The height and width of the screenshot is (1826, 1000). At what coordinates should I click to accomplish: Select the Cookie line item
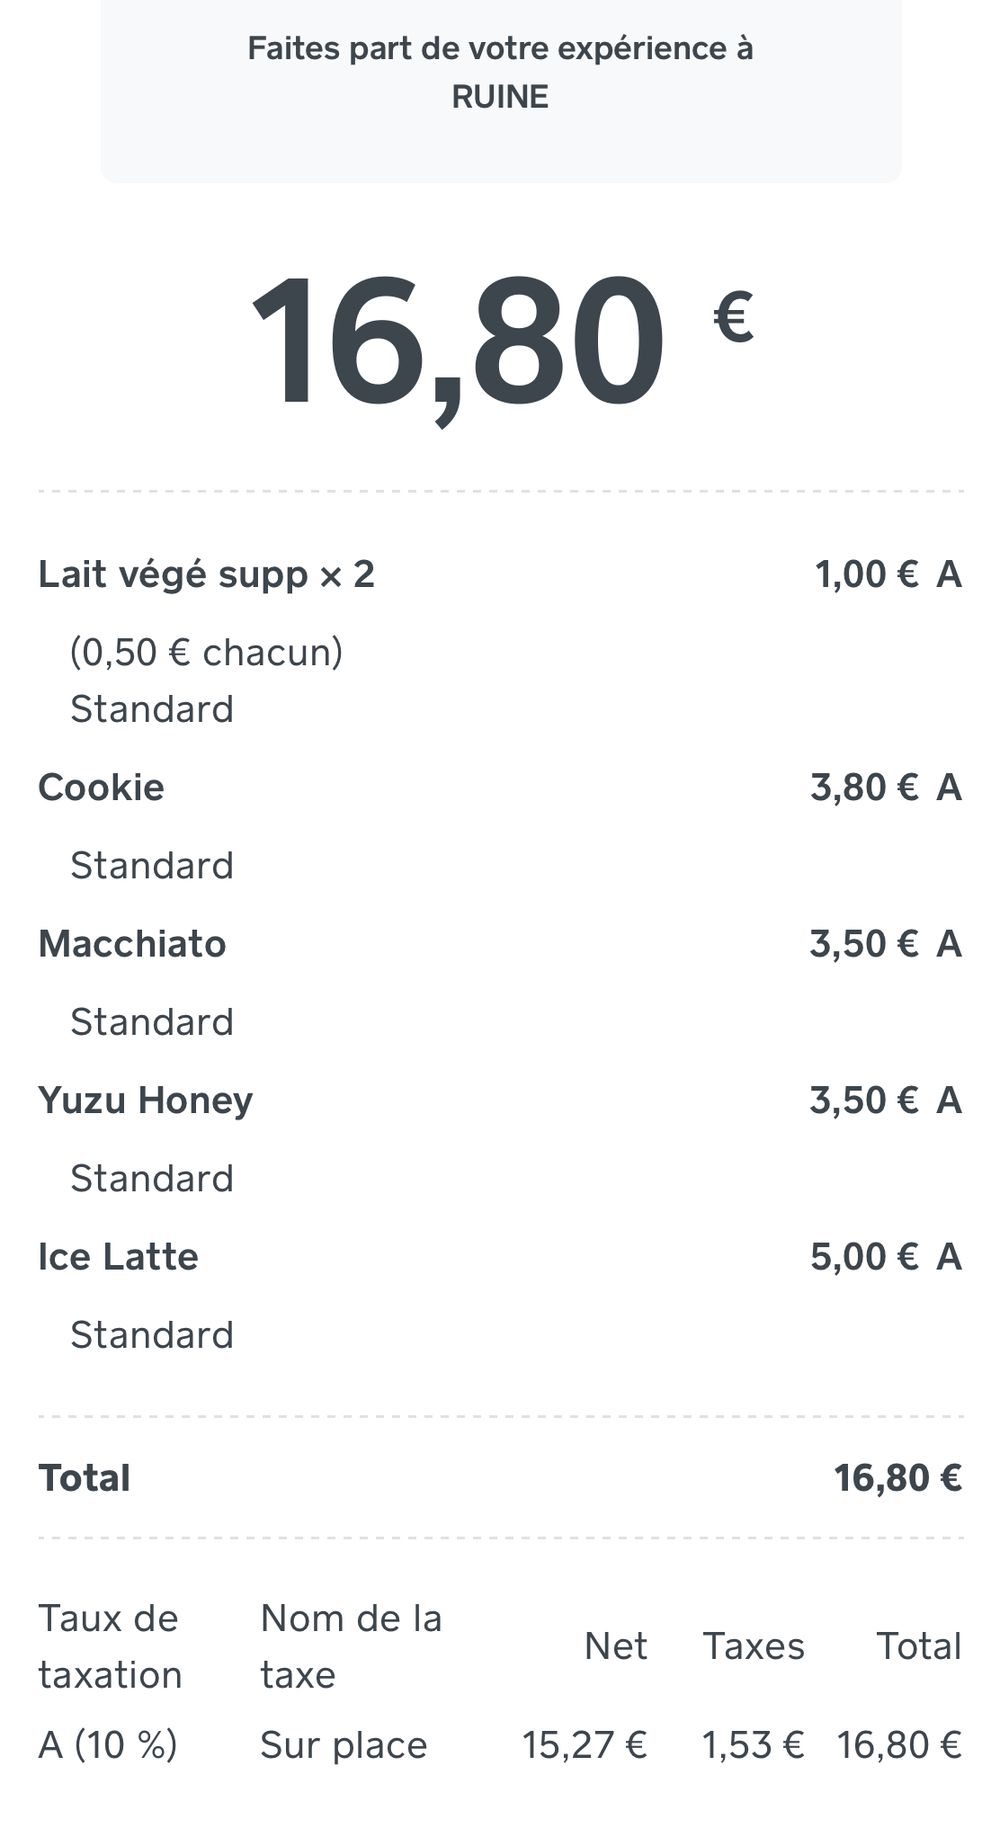tap(101, 787)
